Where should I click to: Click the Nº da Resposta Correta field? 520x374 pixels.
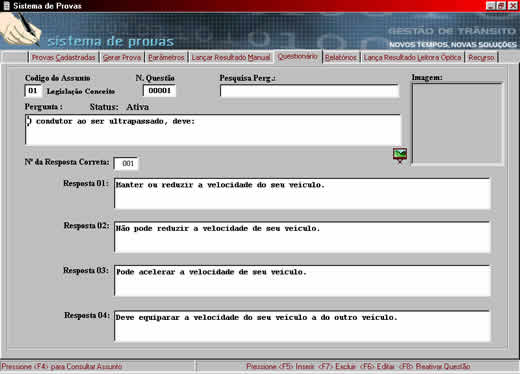tap(126, 163)
